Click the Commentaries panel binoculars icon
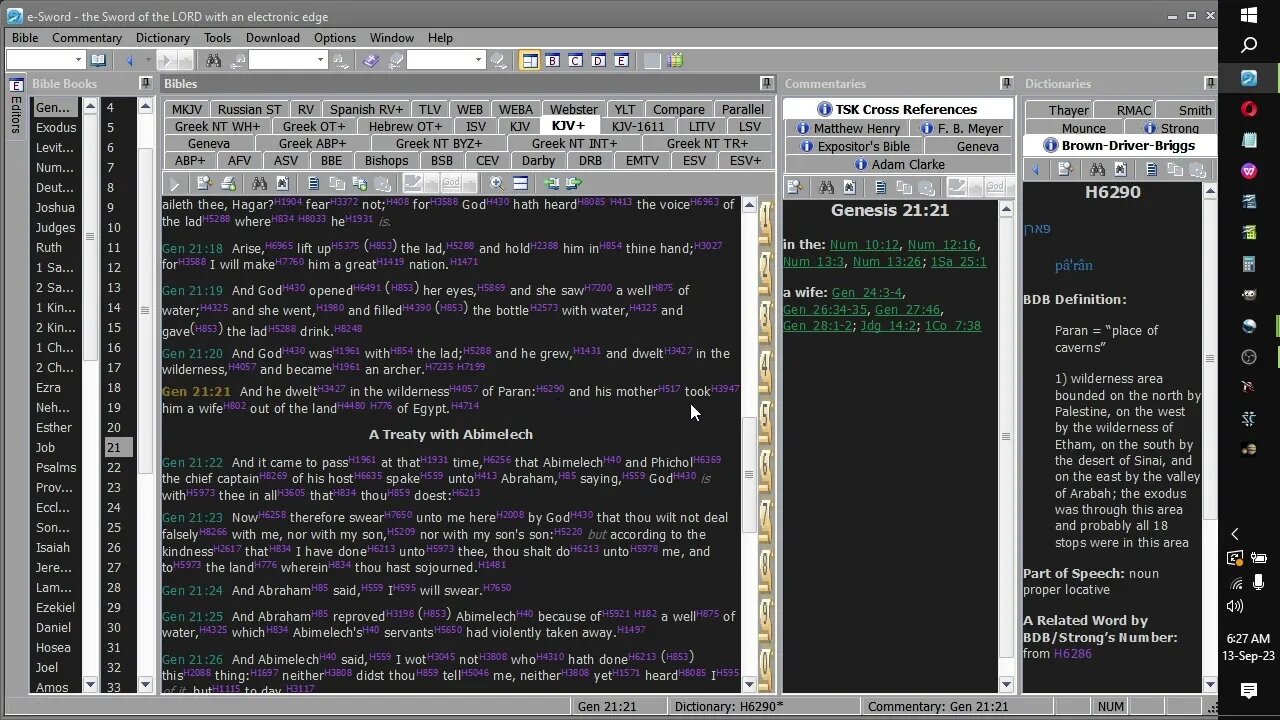 [x=826, y=187]
